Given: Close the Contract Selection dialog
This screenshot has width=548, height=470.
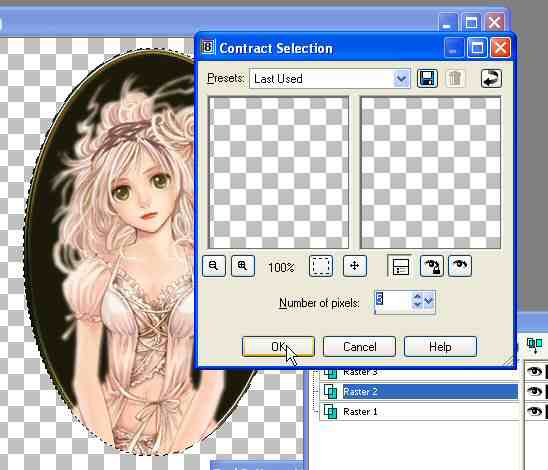Looking at the screenshot, I should tap(500, 48).
